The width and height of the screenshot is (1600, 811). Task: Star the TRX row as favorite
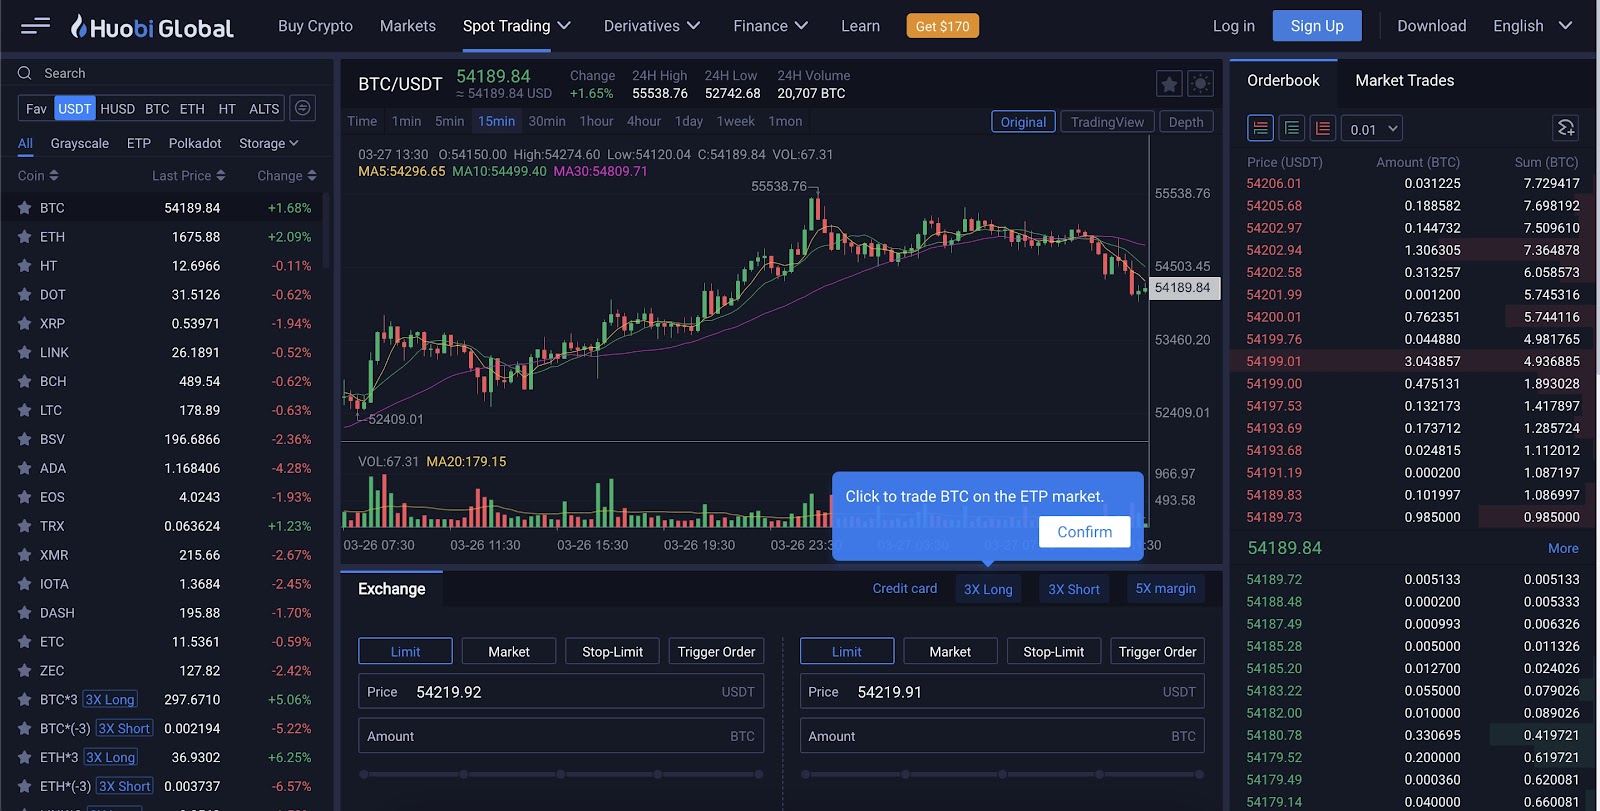coord(24,526)
